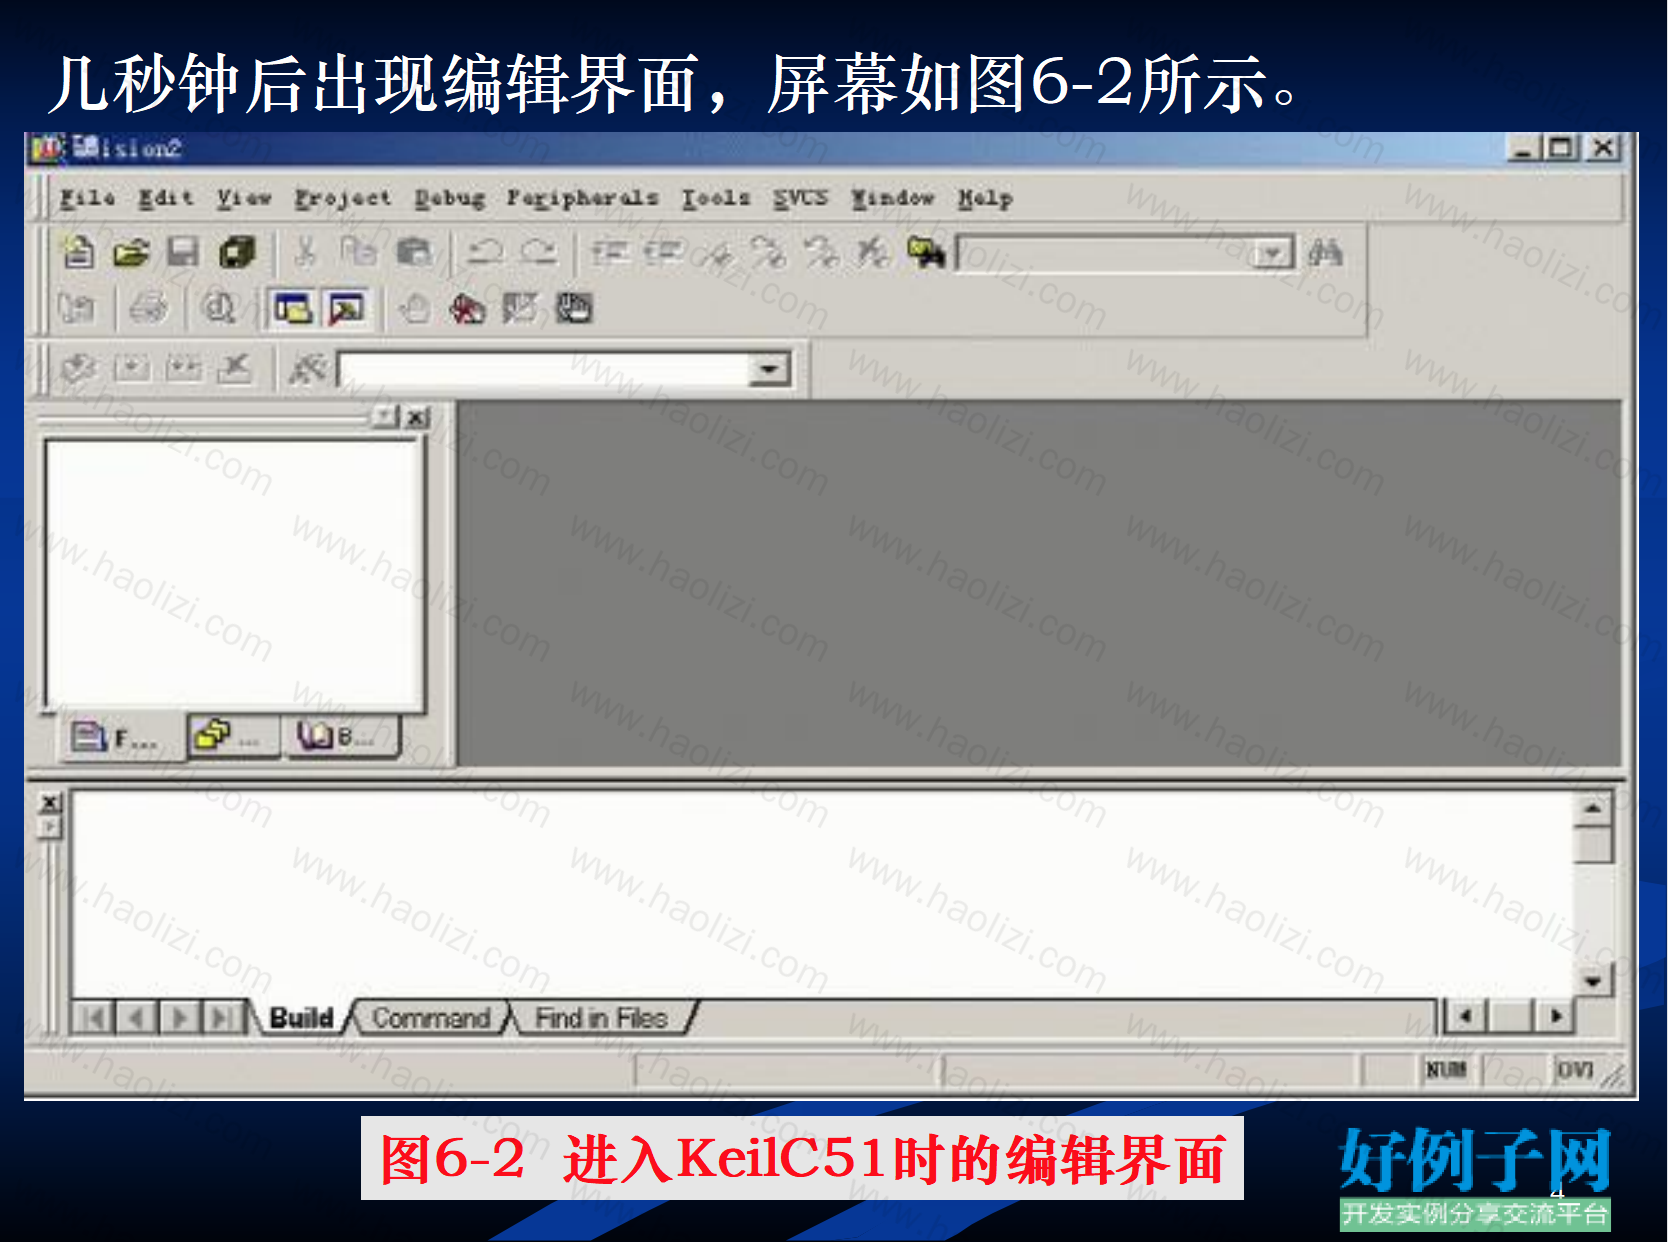
Task: Start debug session with magnifier icon
Action: click(x=219, y=308)
